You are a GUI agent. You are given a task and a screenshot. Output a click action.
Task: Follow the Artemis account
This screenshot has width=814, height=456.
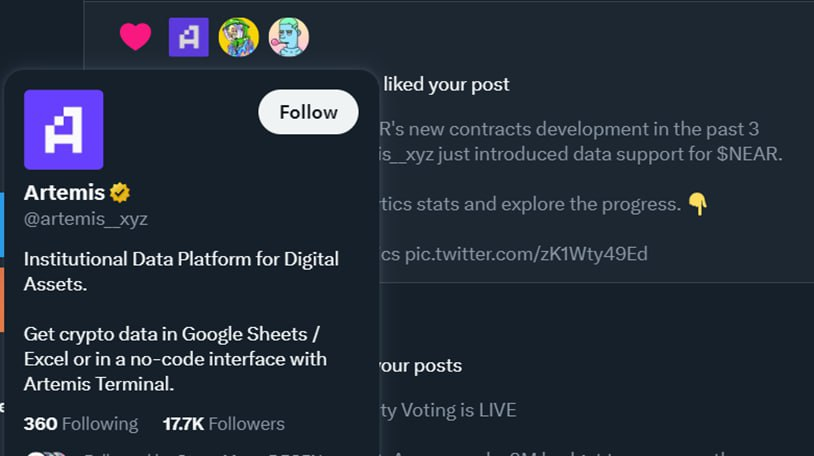308,112
